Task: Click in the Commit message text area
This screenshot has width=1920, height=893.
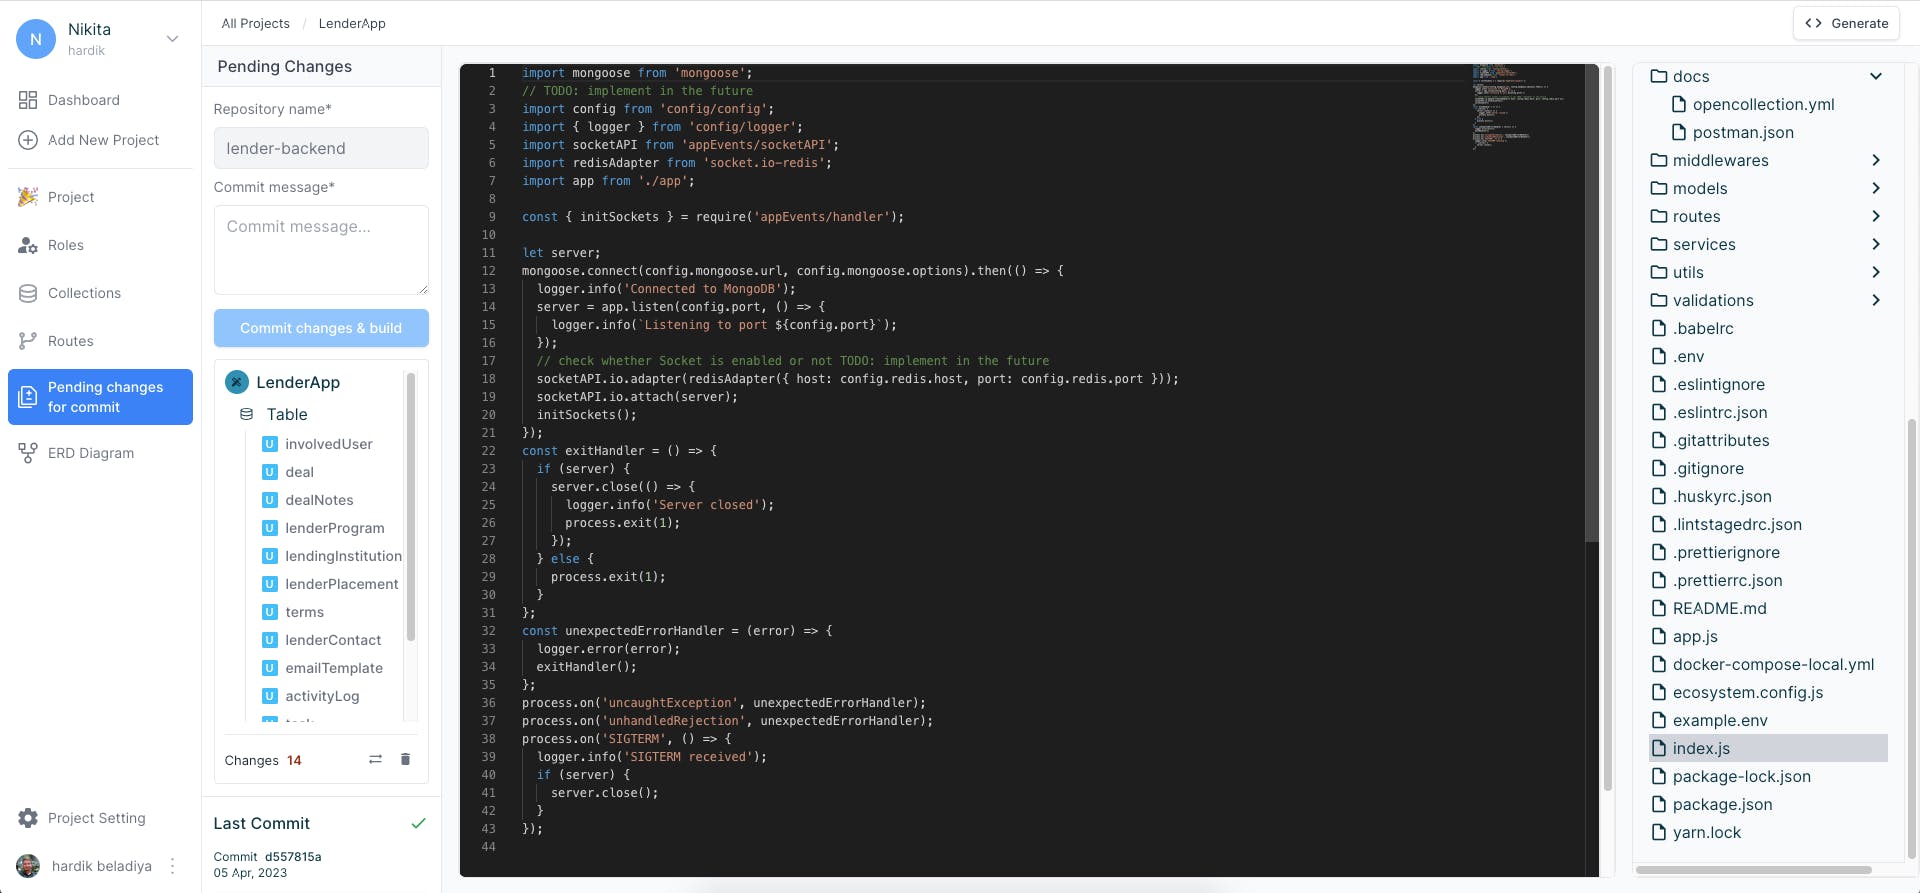Action: [321, 250]
